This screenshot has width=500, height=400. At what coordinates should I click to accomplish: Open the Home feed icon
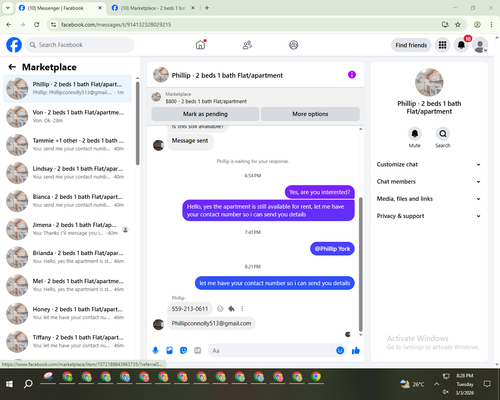(x=200, y=45)
